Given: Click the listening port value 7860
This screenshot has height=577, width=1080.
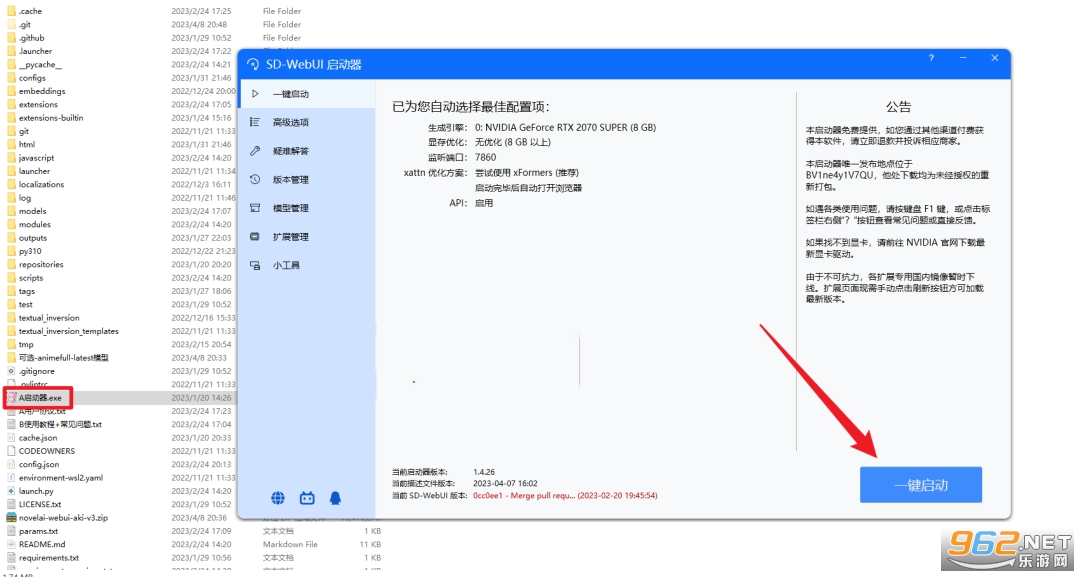Looking at the screenshot, I should tap(485, 158).
